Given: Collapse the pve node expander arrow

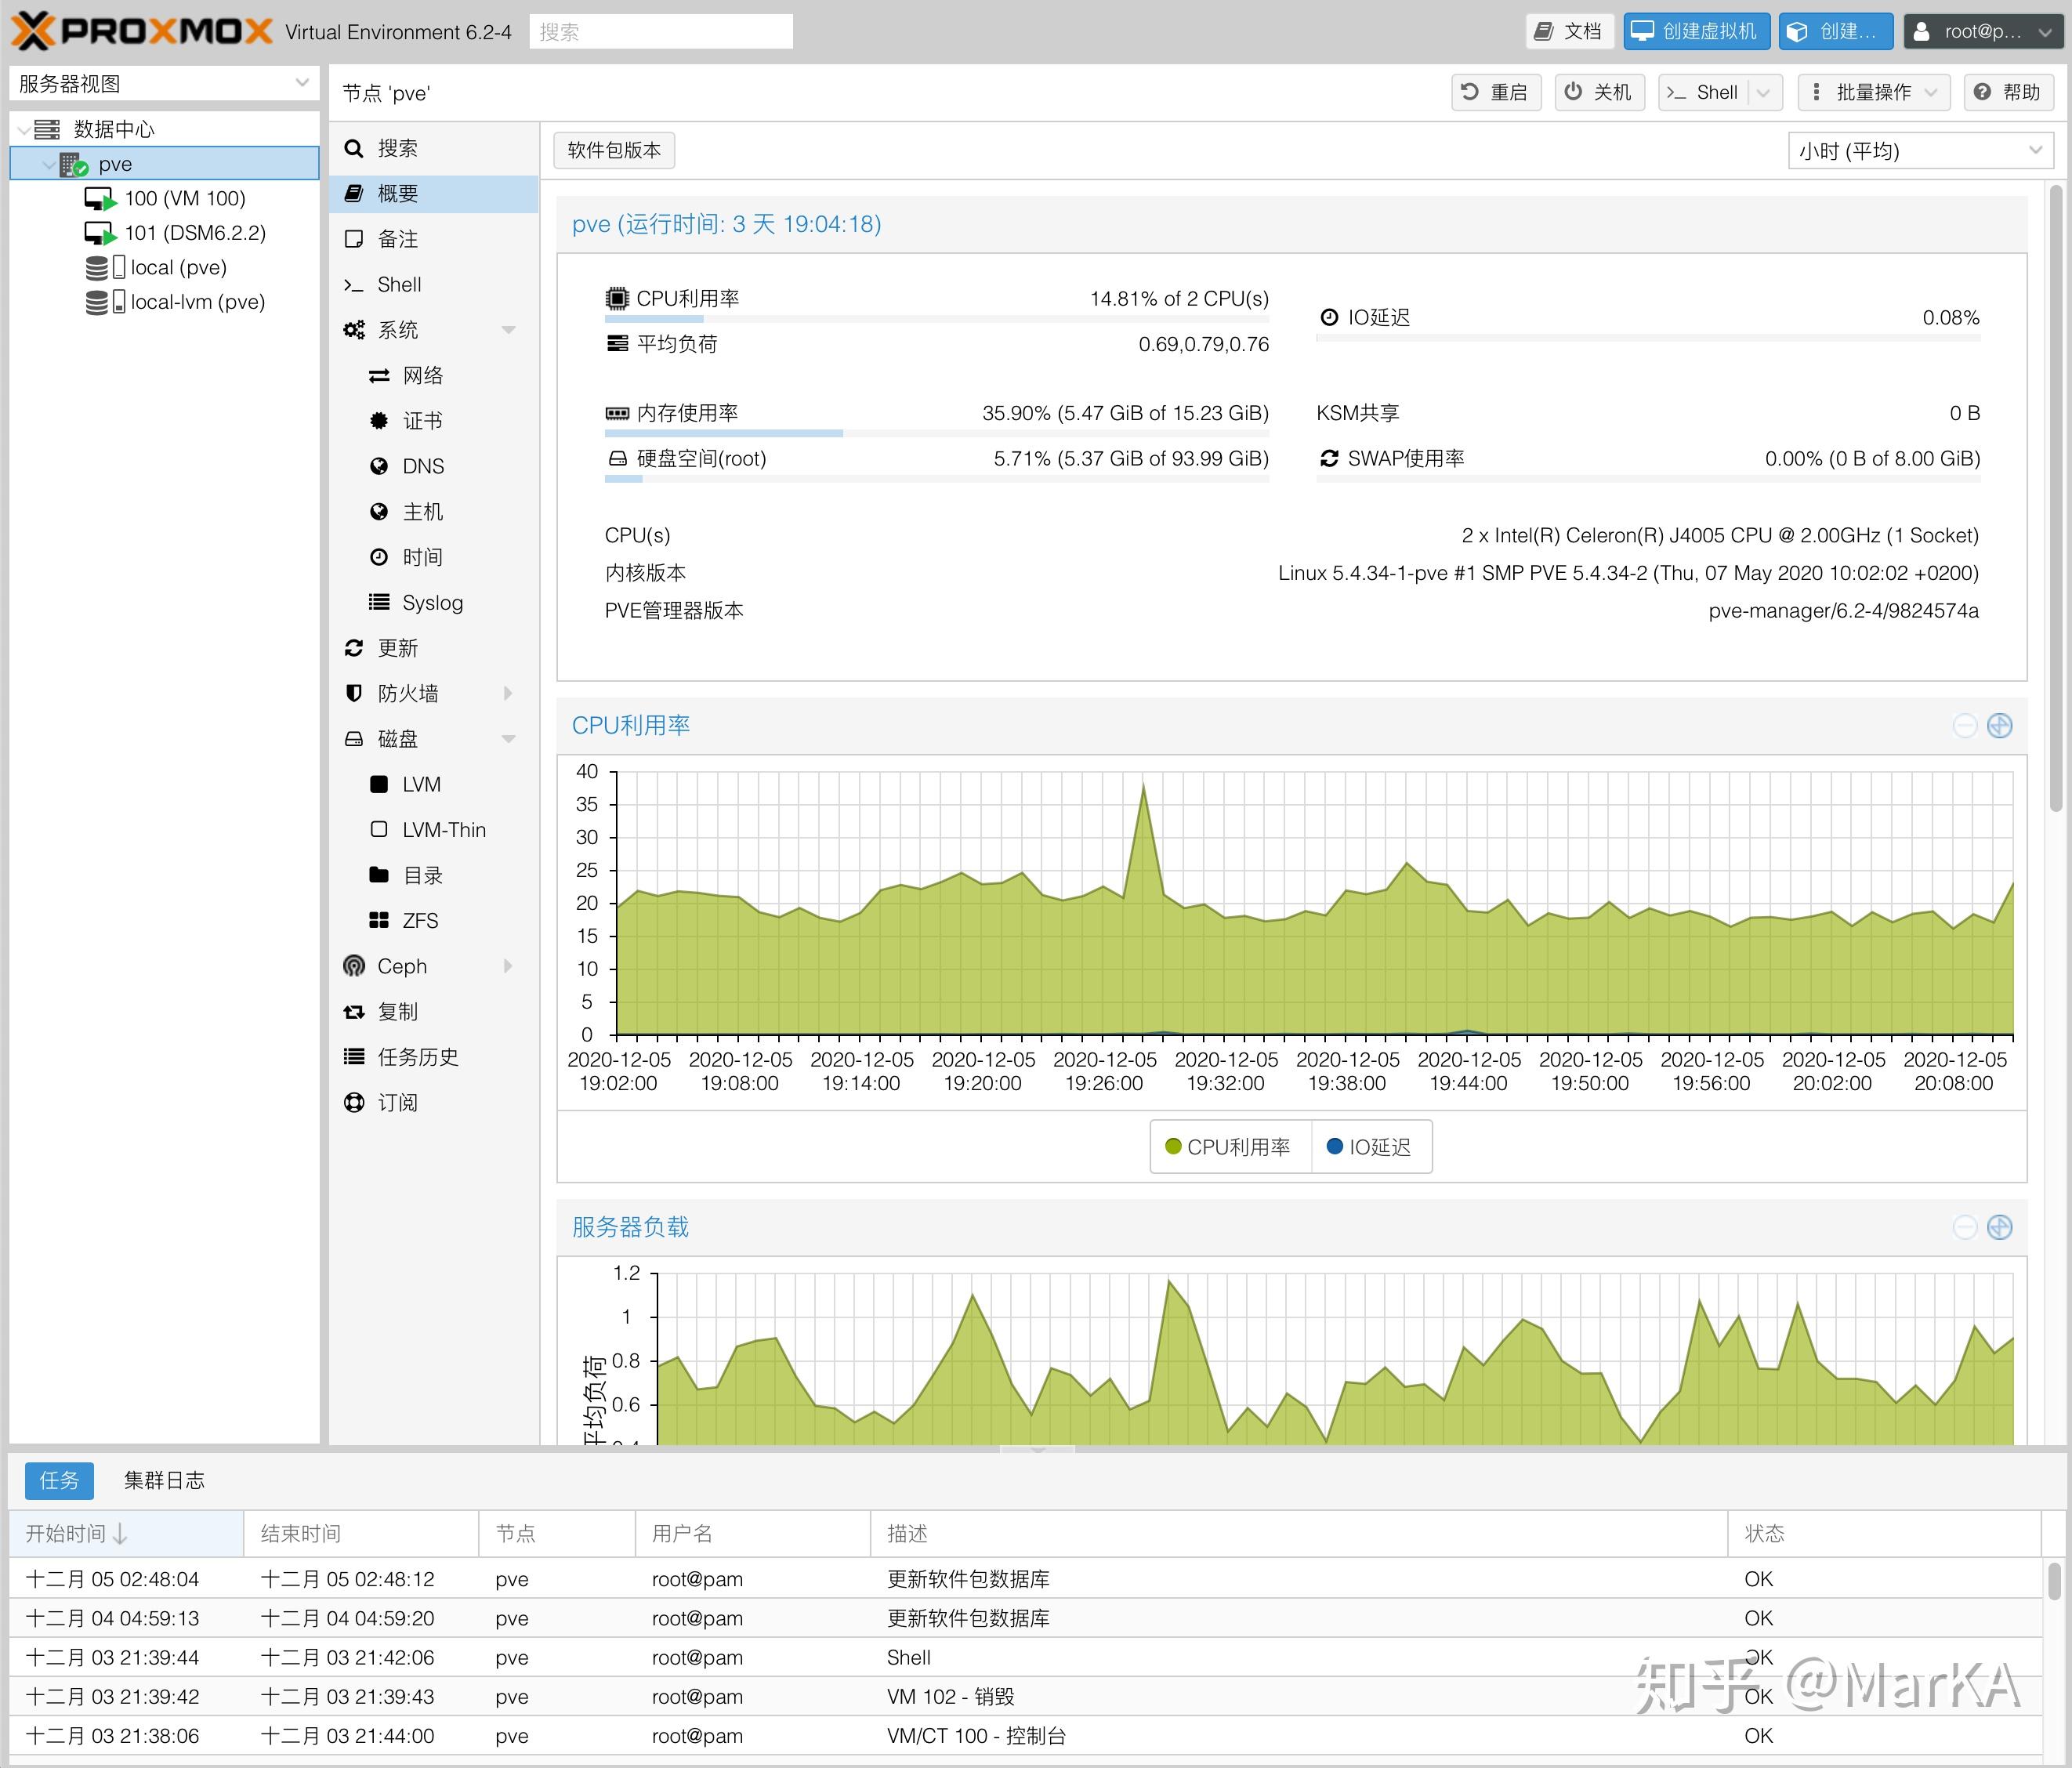Looking at the screenshot, I should 48,164.
